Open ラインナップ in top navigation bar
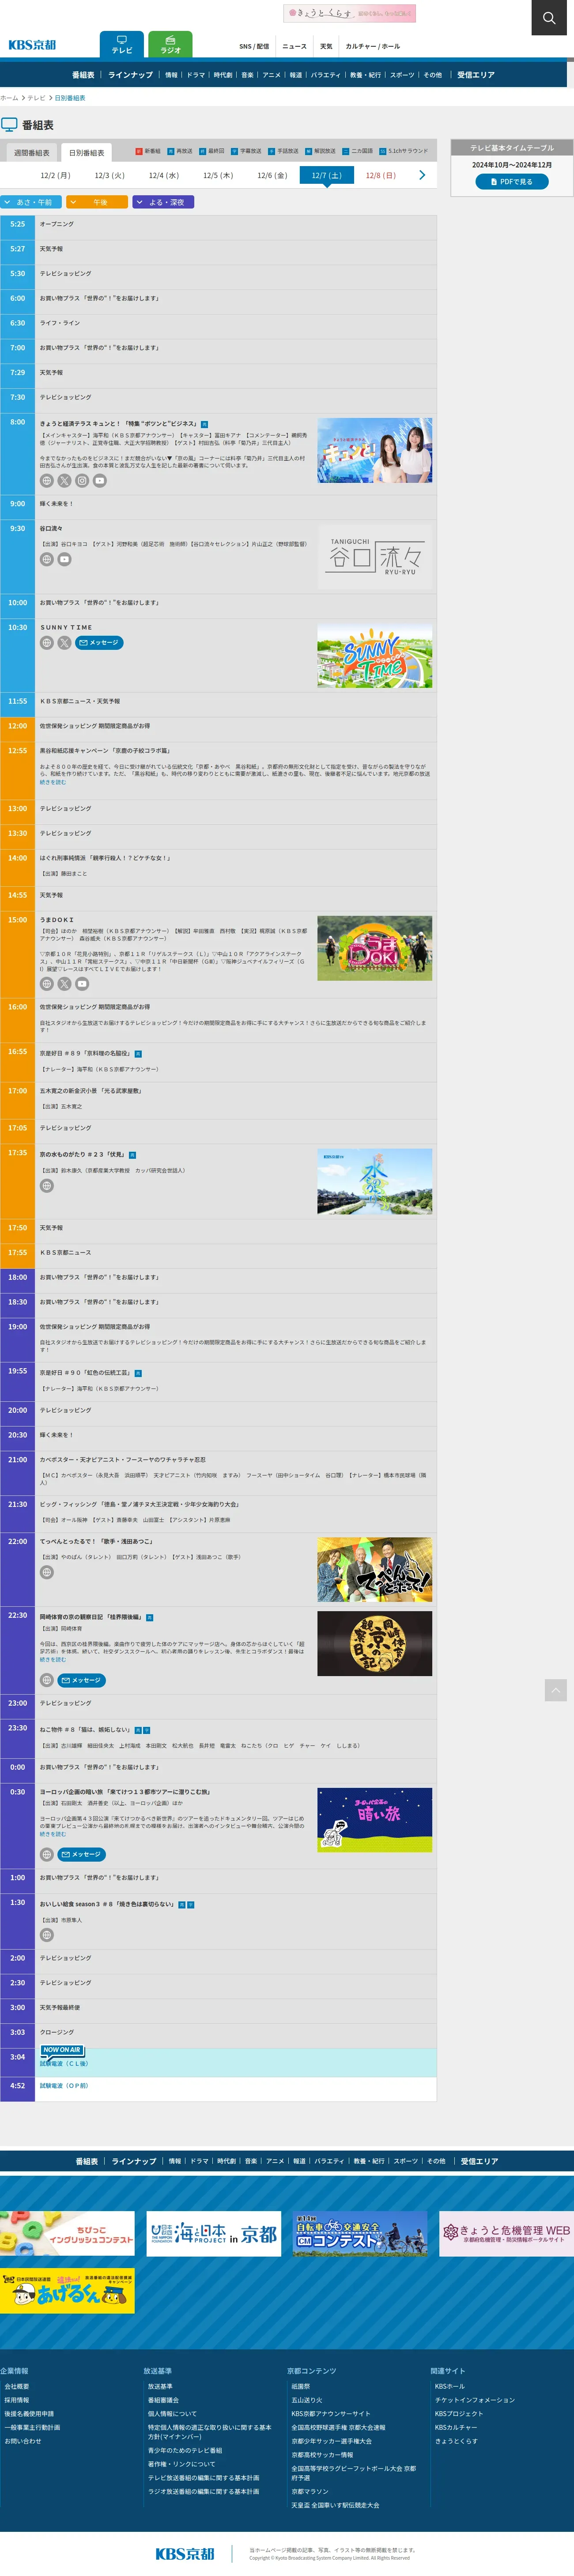 click(x=130, y=75)
